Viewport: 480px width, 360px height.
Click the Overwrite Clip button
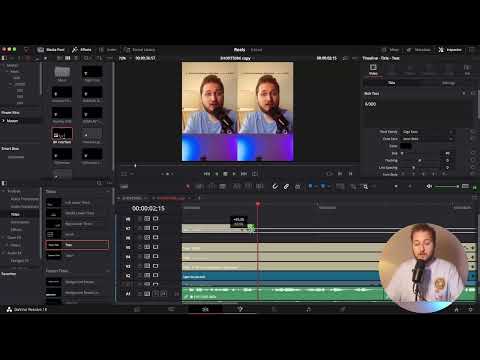tap(248, 187)
